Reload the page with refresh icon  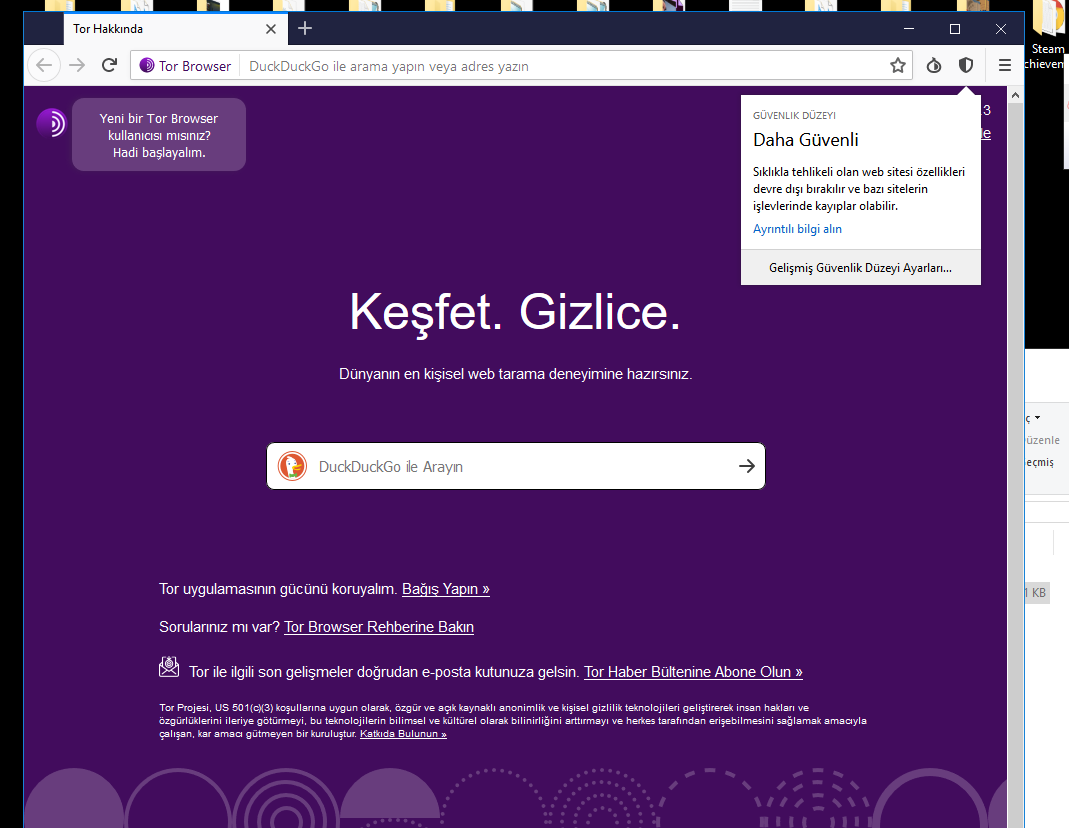coord(109,65)
